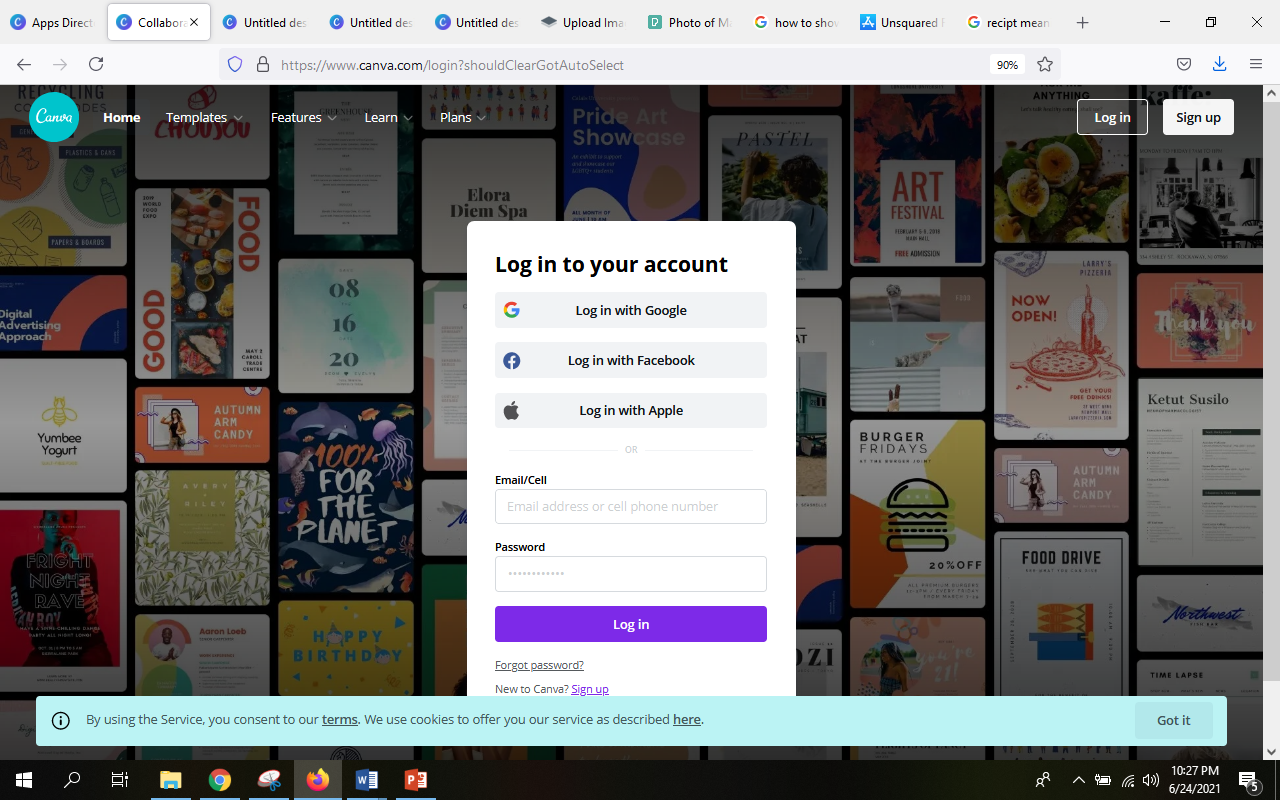Expand the Plans menu

tap(463, 117)
